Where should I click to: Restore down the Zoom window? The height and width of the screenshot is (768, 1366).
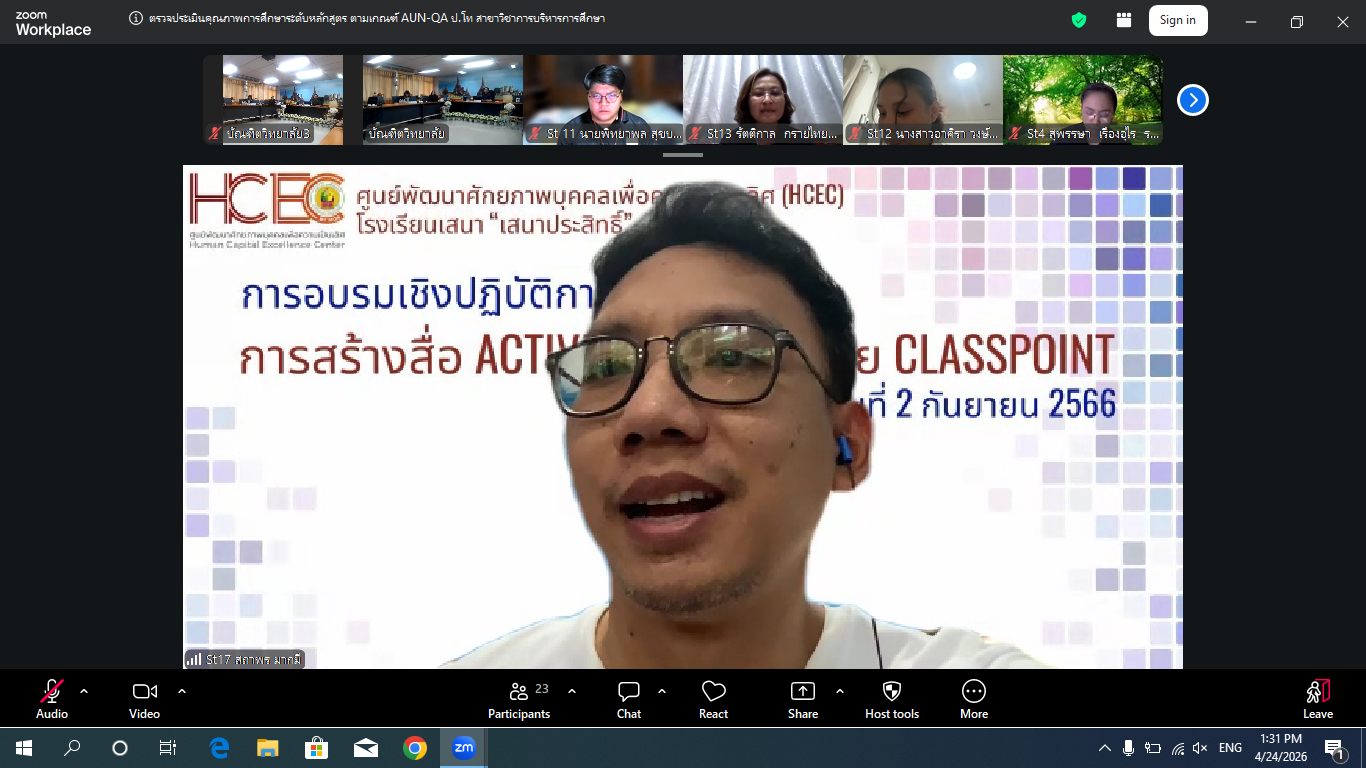point(1297,21)
